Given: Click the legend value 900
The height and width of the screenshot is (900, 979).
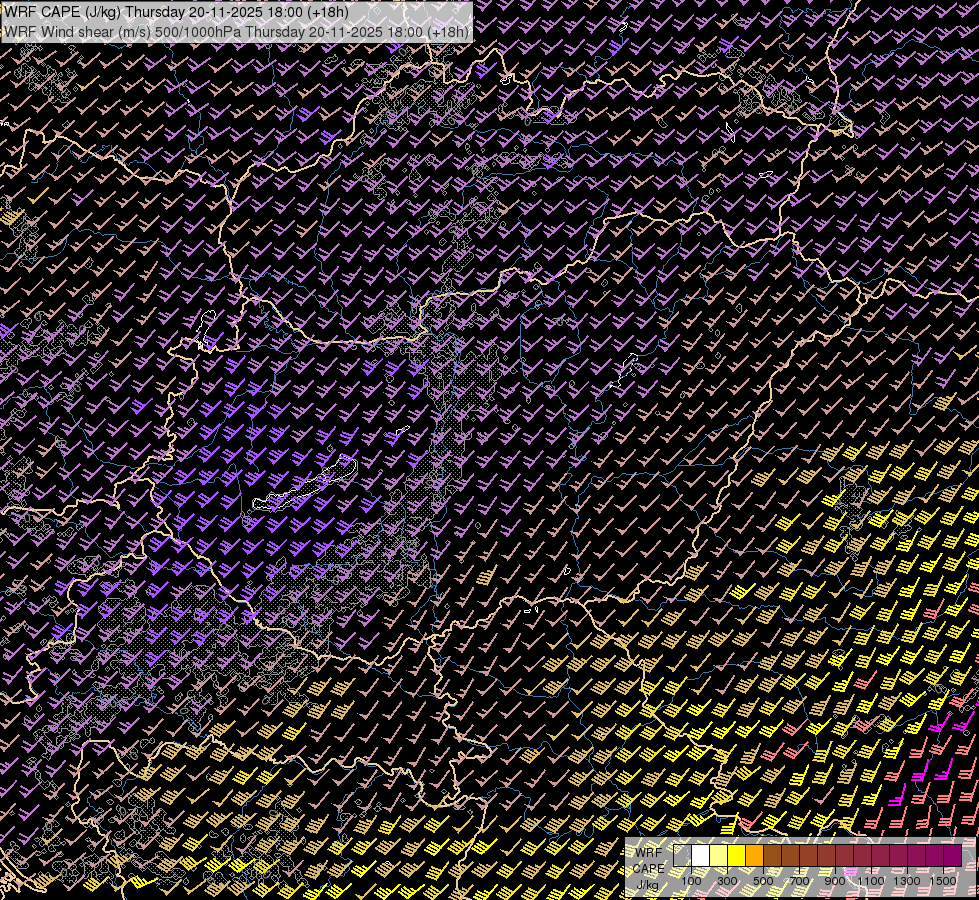Looking at the screenshot, I should (x=835, y=881).
